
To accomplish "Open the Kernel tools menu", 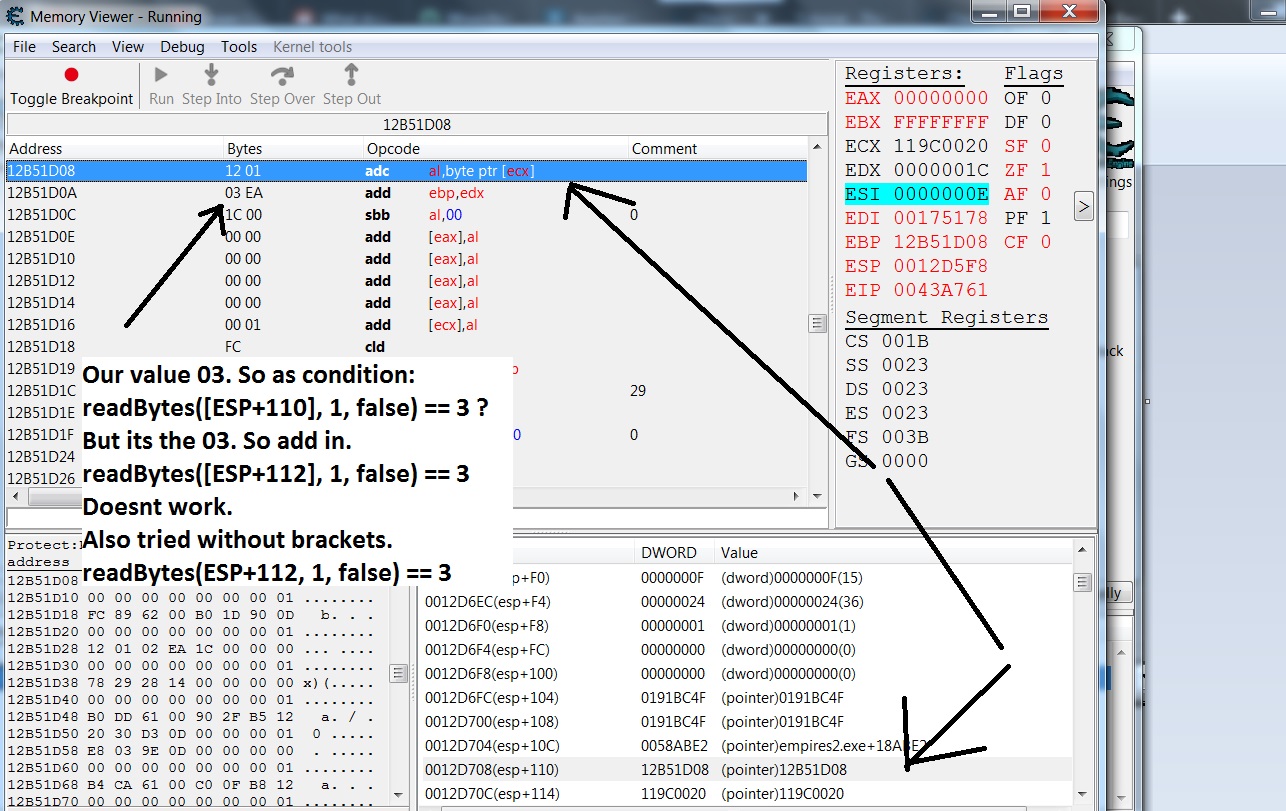I will pyautogui.click(x=312, y=47).
